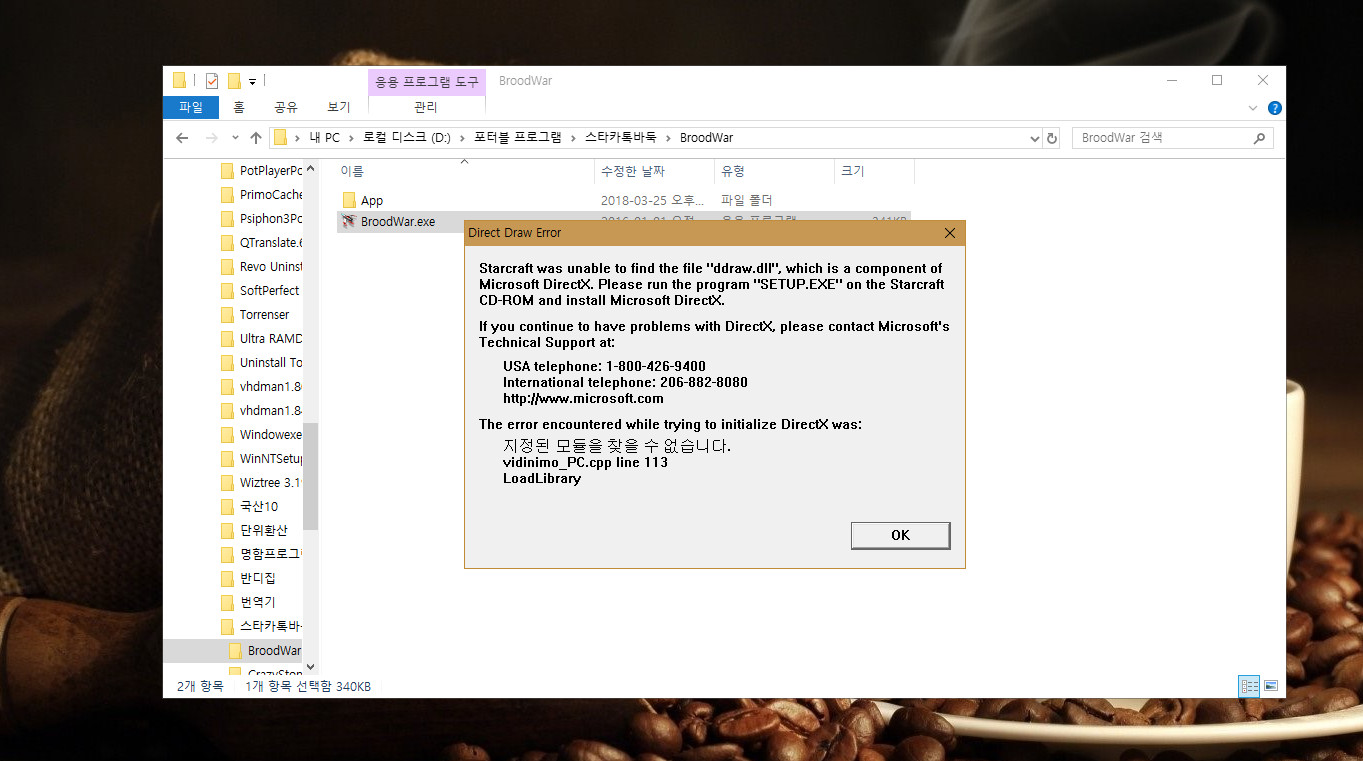Open Explorer help question mark
Screen dimensions: 1363x761
pos(1274,108)
